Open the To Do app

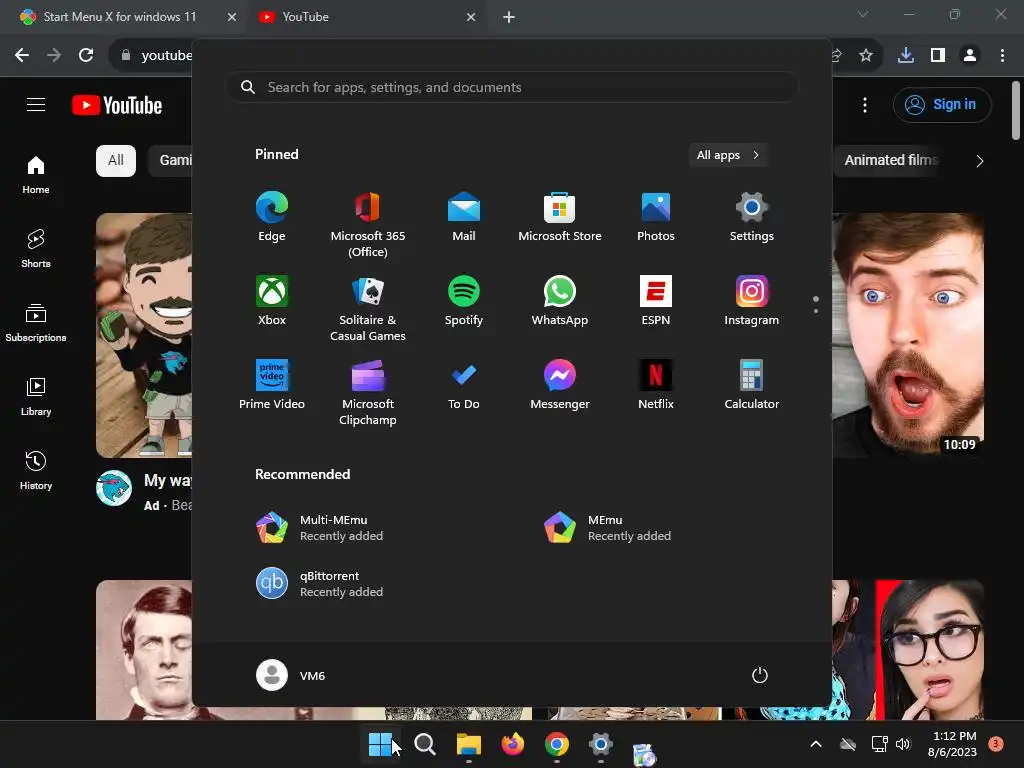(464, 385)
